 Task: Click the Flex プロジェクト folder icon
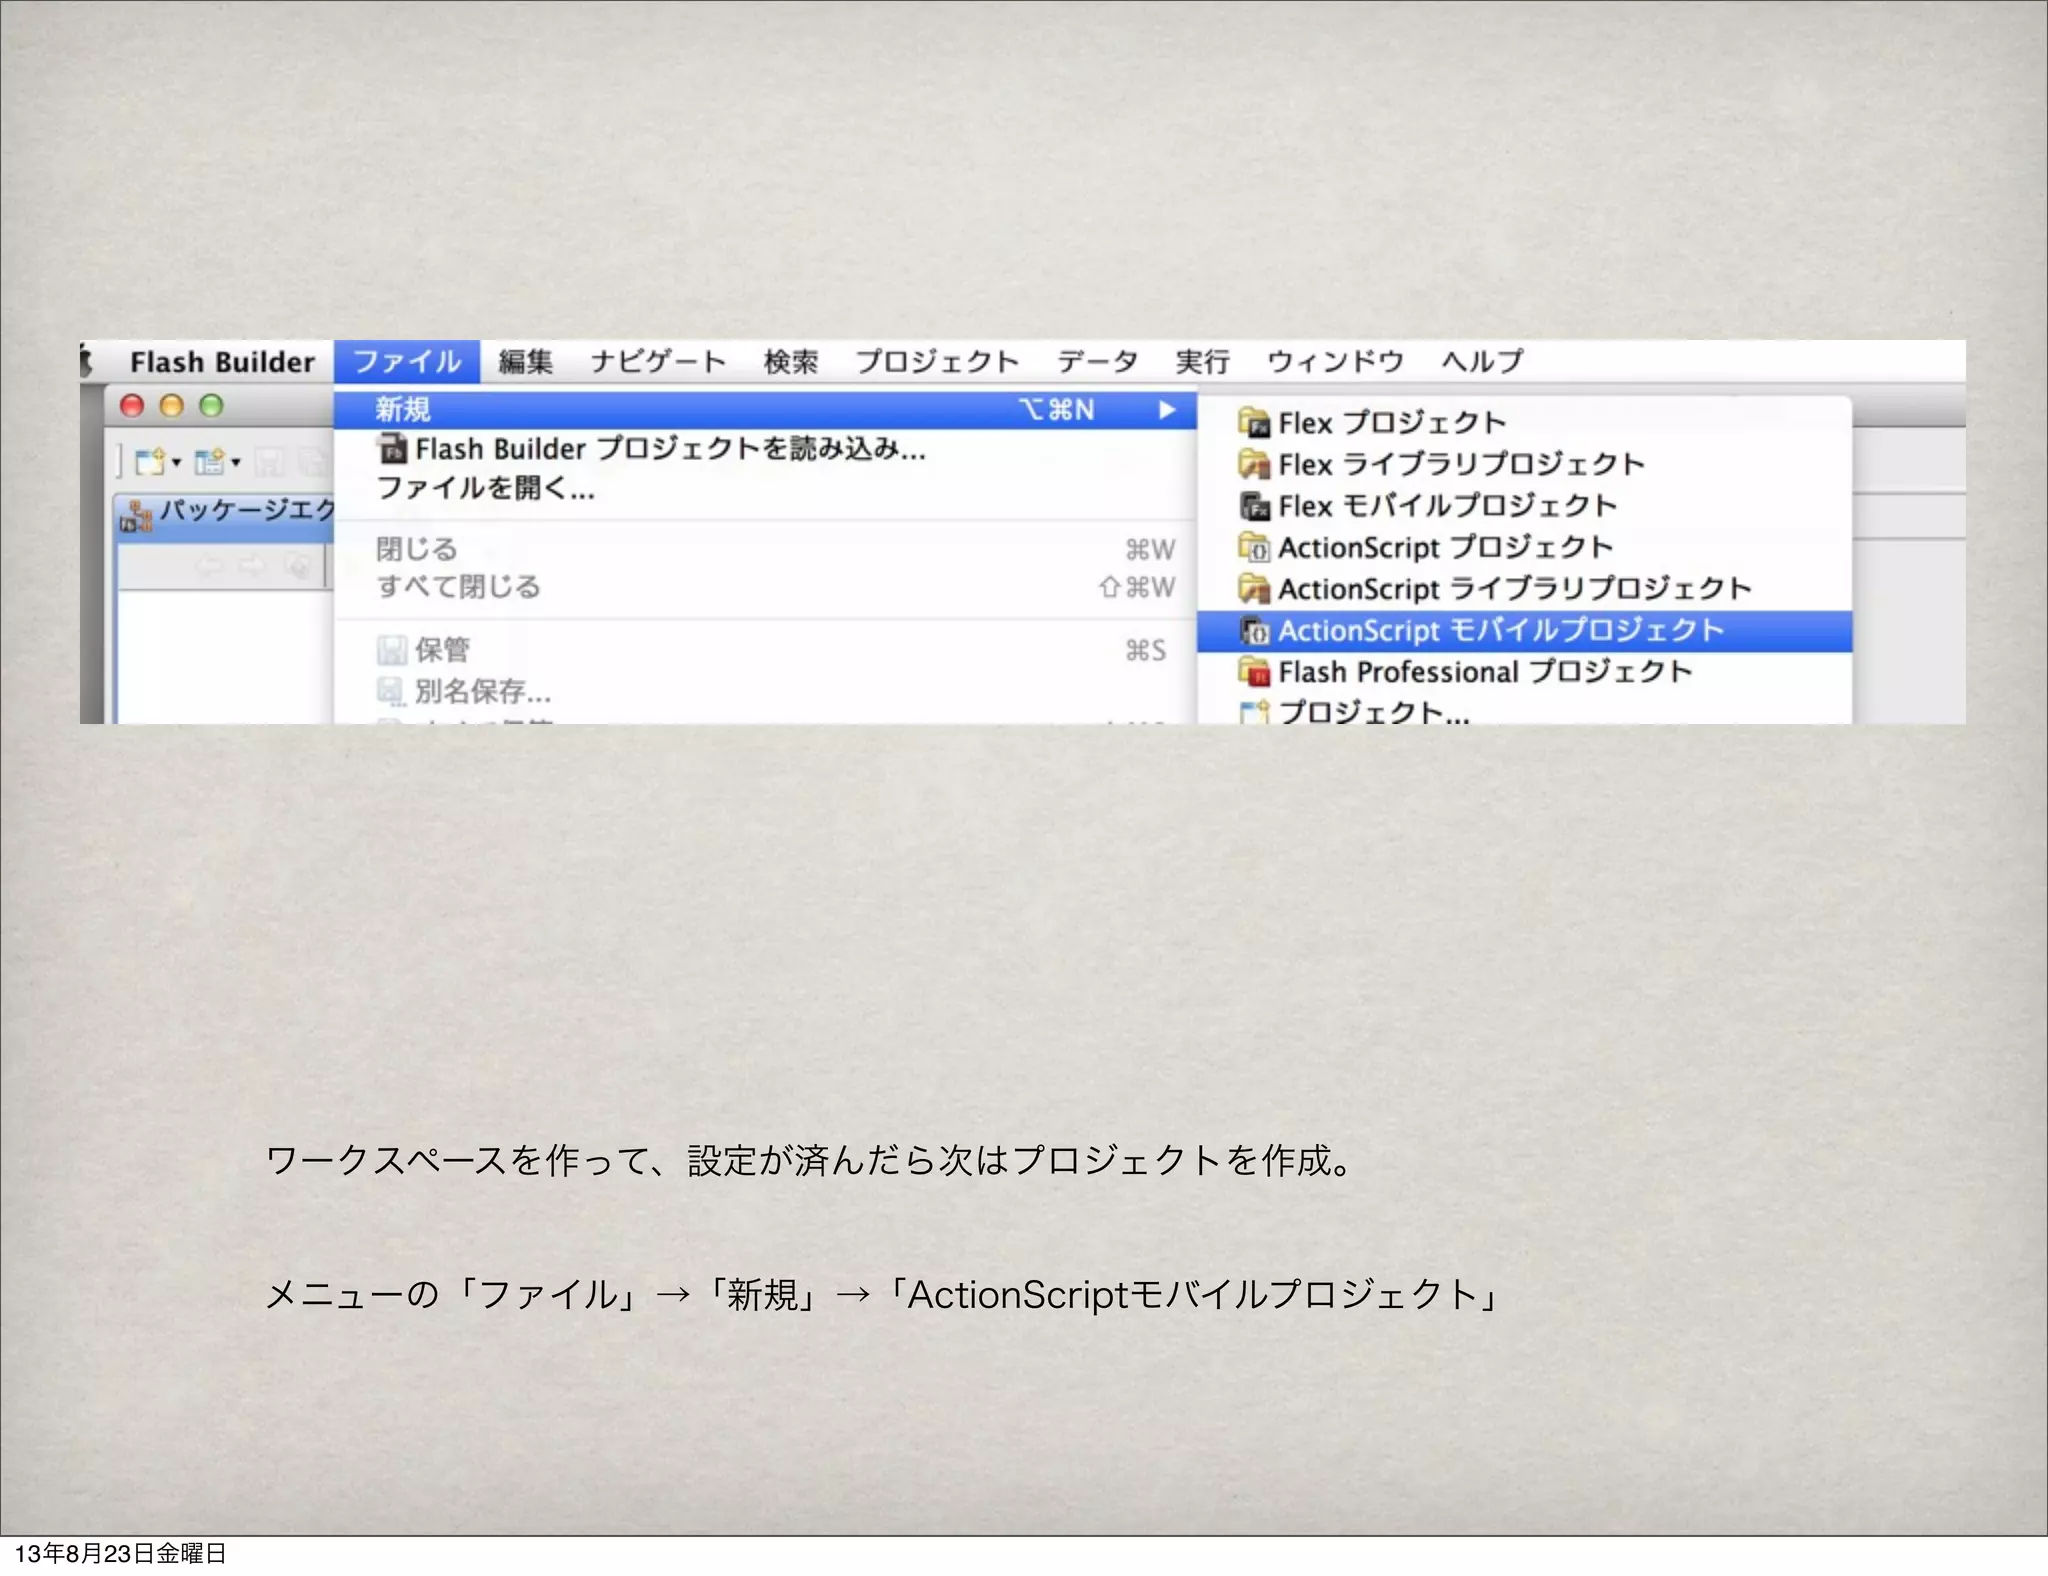tap(1254, 423)
